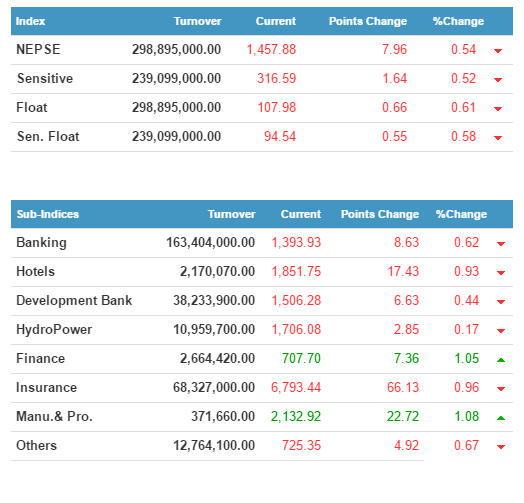Click Development Bank turnover 38,233,900.00

pyautogui.click(x=214, y=300)
